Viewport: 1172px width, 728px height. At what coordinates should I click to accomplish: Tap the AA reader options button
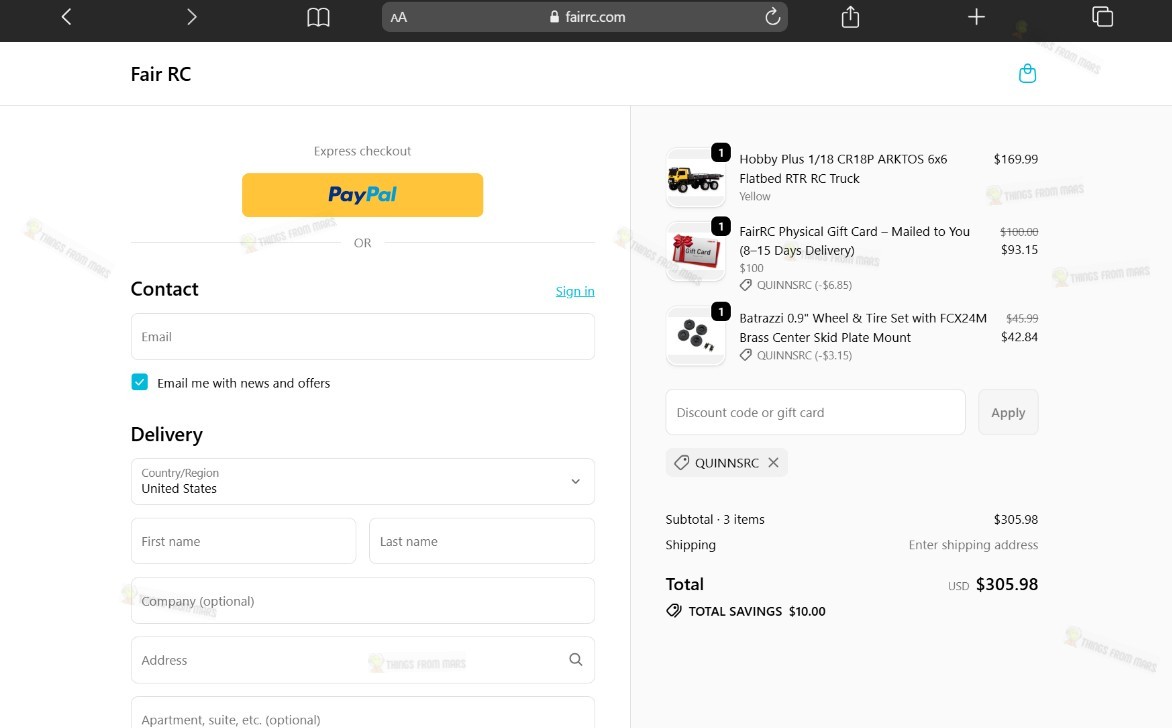399,17
